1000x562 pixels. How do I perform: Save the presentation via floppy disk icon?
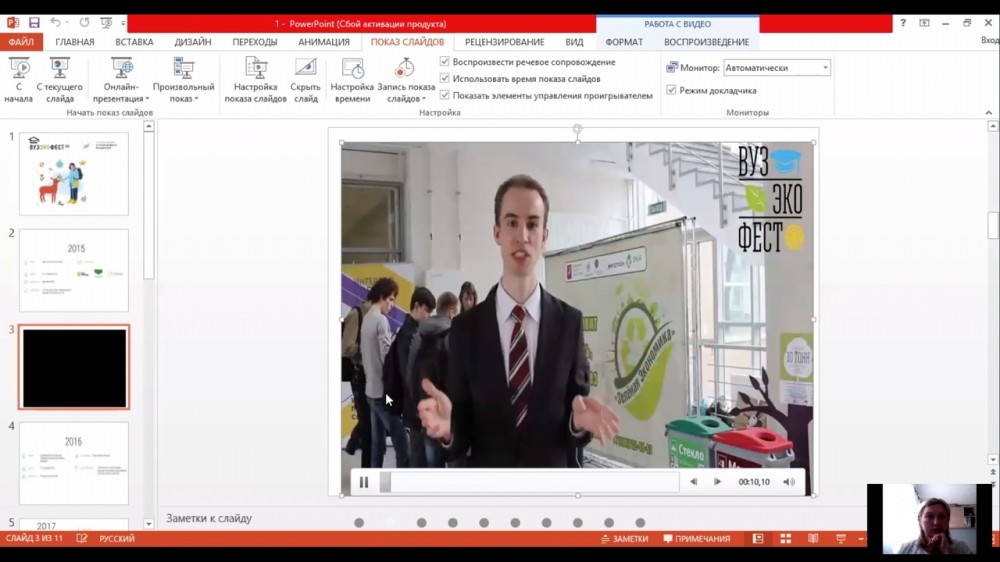[34, 23]
